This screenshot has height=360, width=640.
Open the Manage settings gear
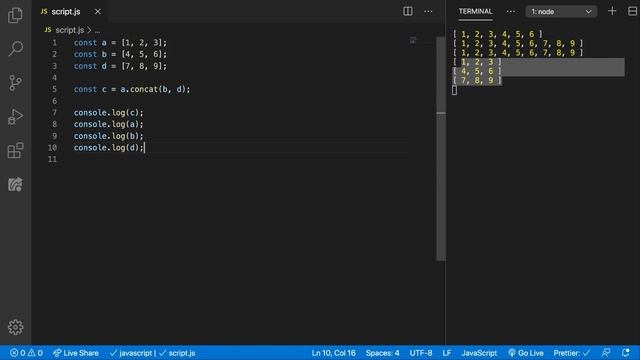(15, 327)
